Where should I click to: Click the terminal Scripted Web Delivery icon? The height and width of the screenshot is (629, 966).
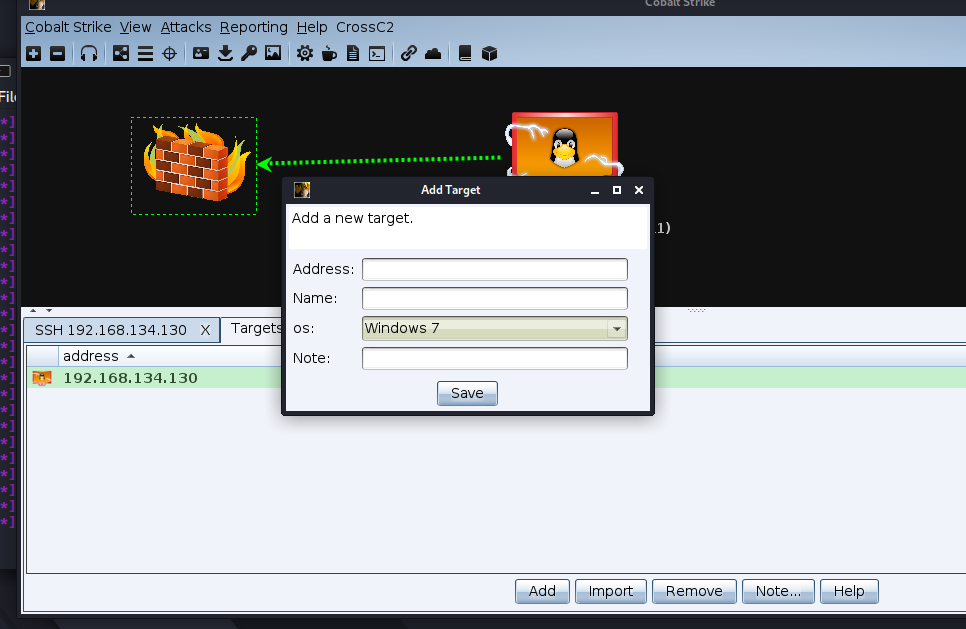pos(377,54)
